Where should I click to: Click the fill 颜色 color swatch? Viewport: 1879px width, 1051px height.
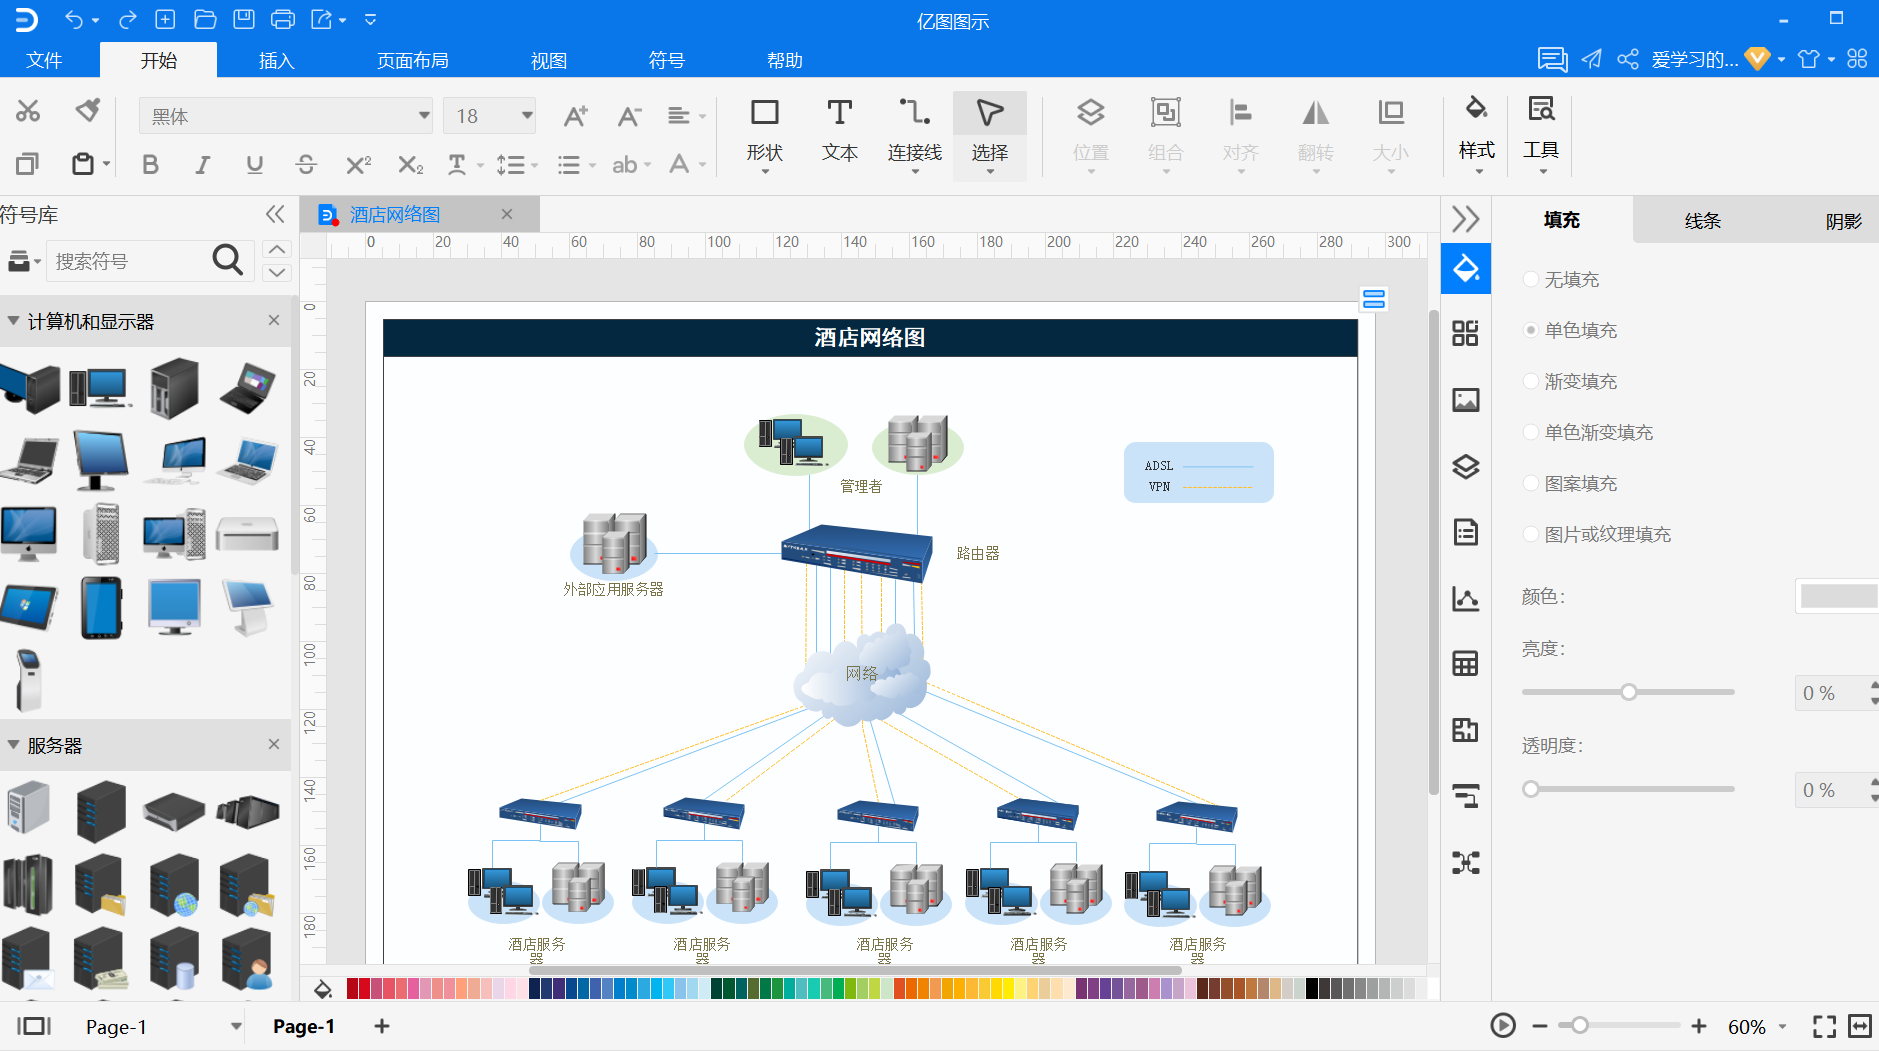pyautogui.click(x=1838, y=596)
